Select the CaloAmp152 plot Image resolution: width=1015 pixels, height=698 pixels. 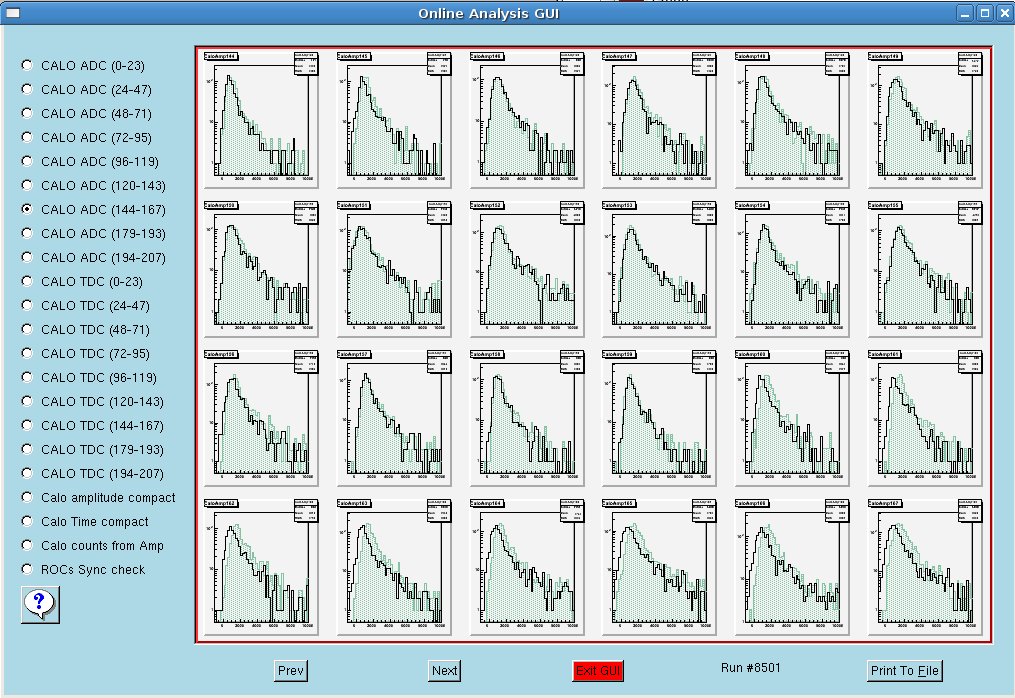pyautogui.click(x=527, y=269)
